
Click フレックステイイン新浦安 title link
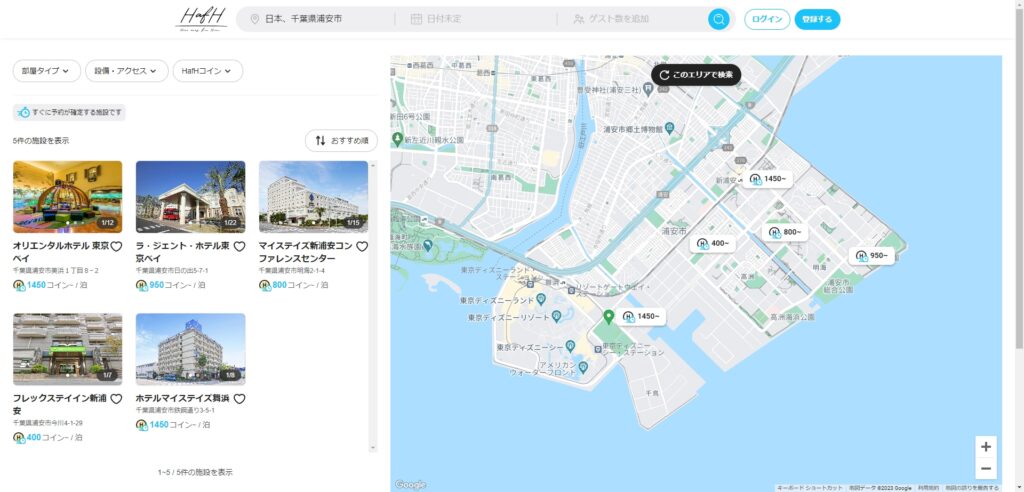coord(59,404)
